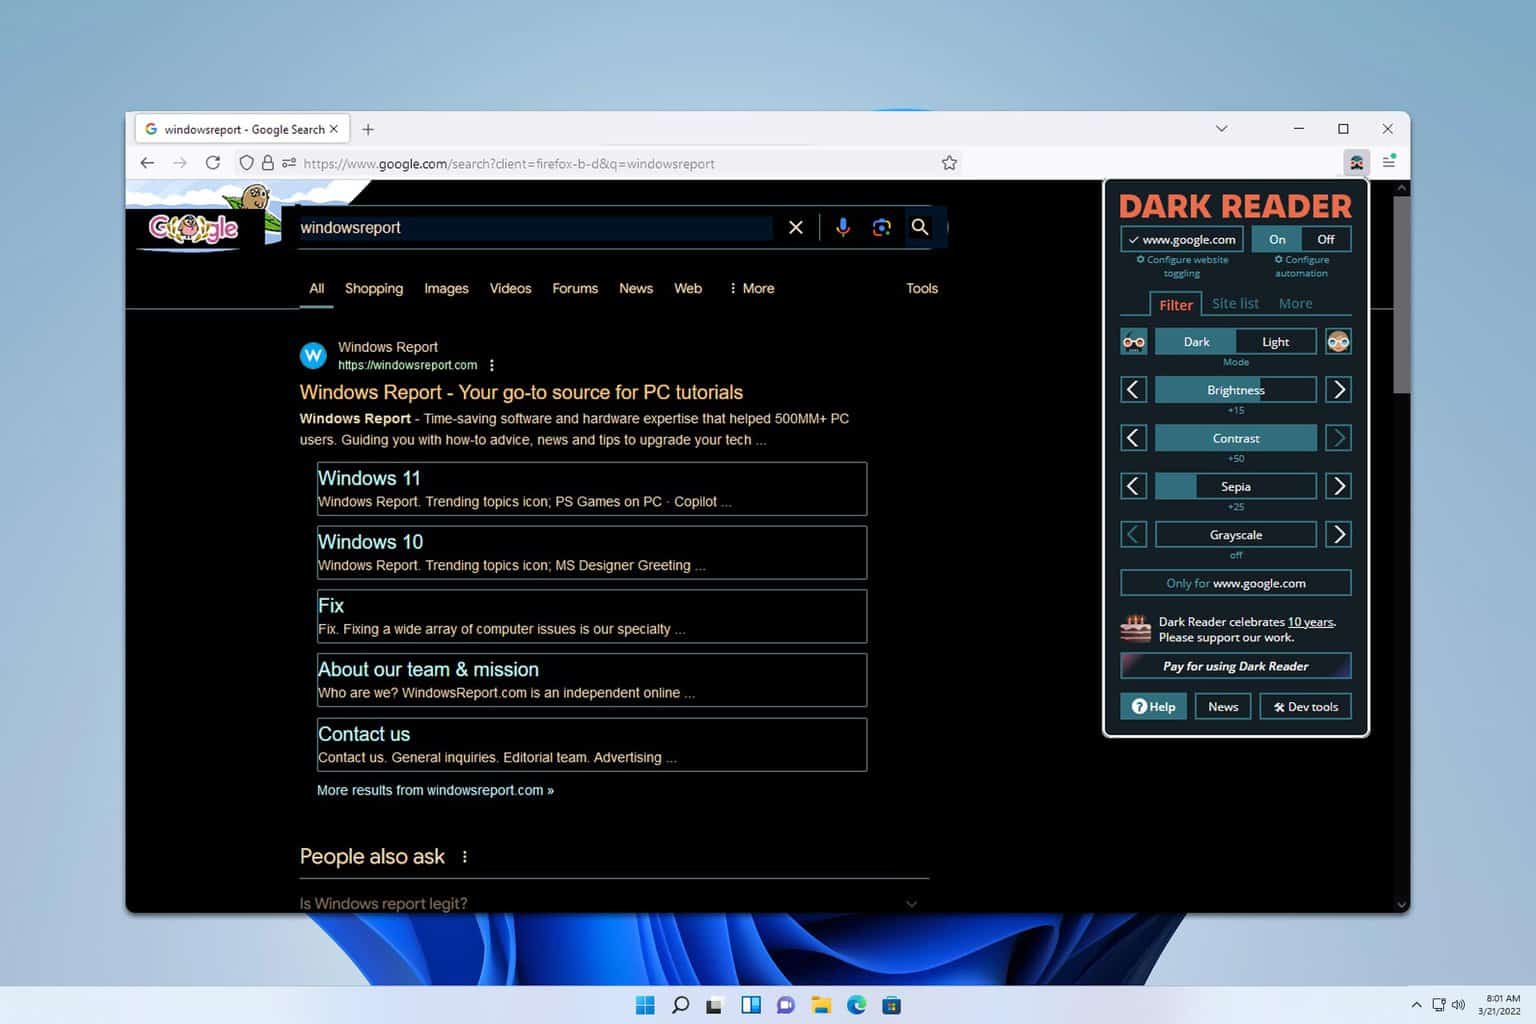The image size is (1536, 1024).
Task: Open the Windows Report result options dots
Action: pos(492,366)
